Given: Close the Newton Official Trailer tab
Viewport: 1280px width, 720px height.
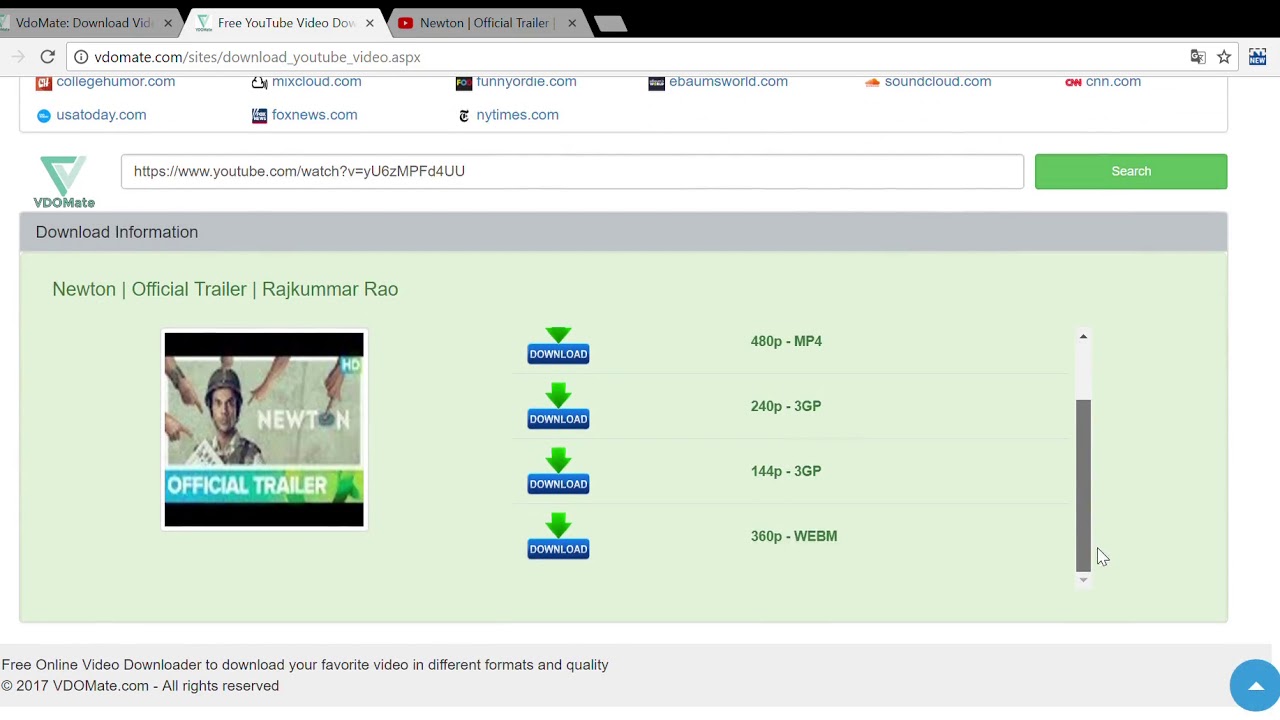Looking at the screenshot, I should (x=572, y=23).
